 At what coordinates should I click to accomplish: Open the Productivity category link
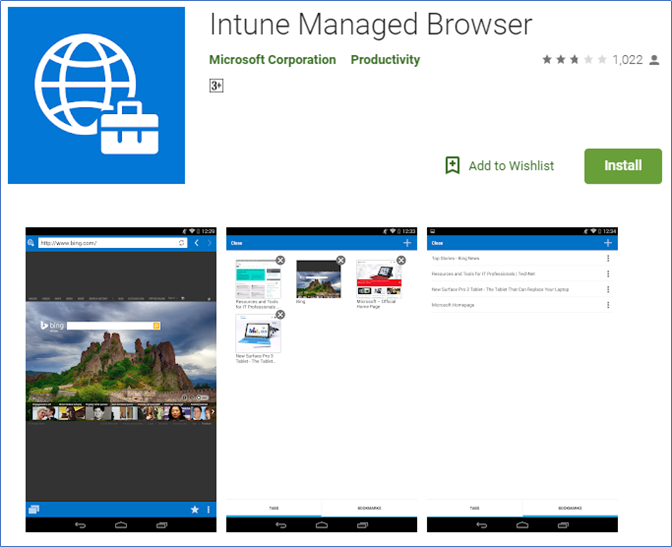coord(385,60)
